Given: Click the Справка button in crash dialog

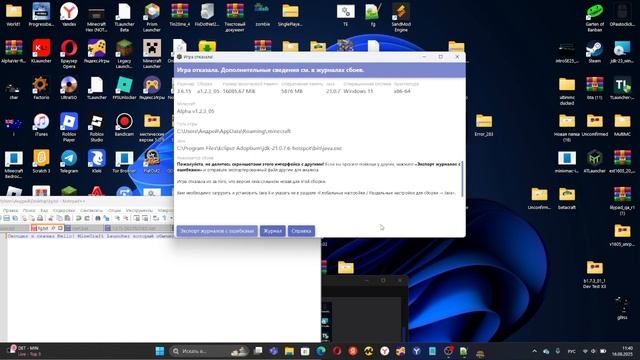Looking at the screenshot, I should click(301, 231).
